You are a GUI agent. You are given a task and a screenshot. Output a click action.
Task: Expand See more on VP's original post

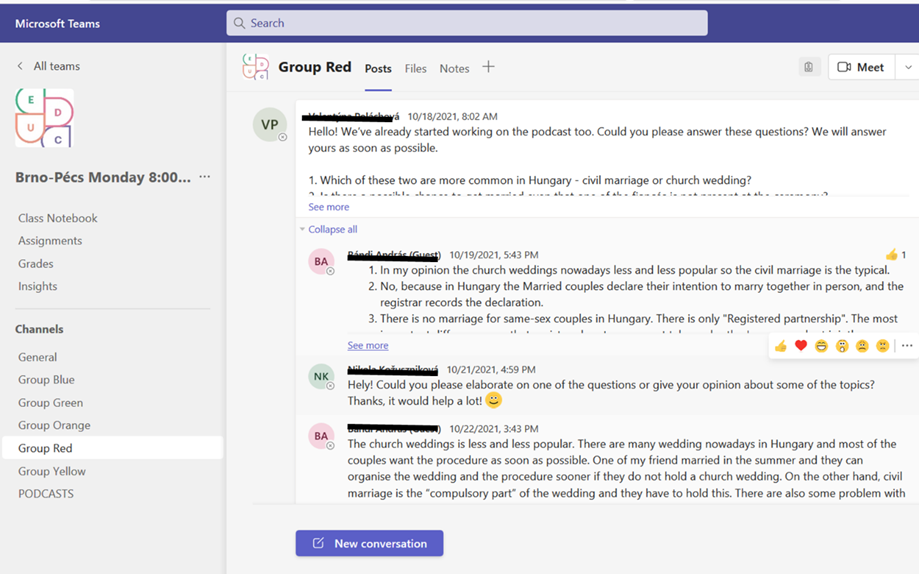(x=328, y=207)
